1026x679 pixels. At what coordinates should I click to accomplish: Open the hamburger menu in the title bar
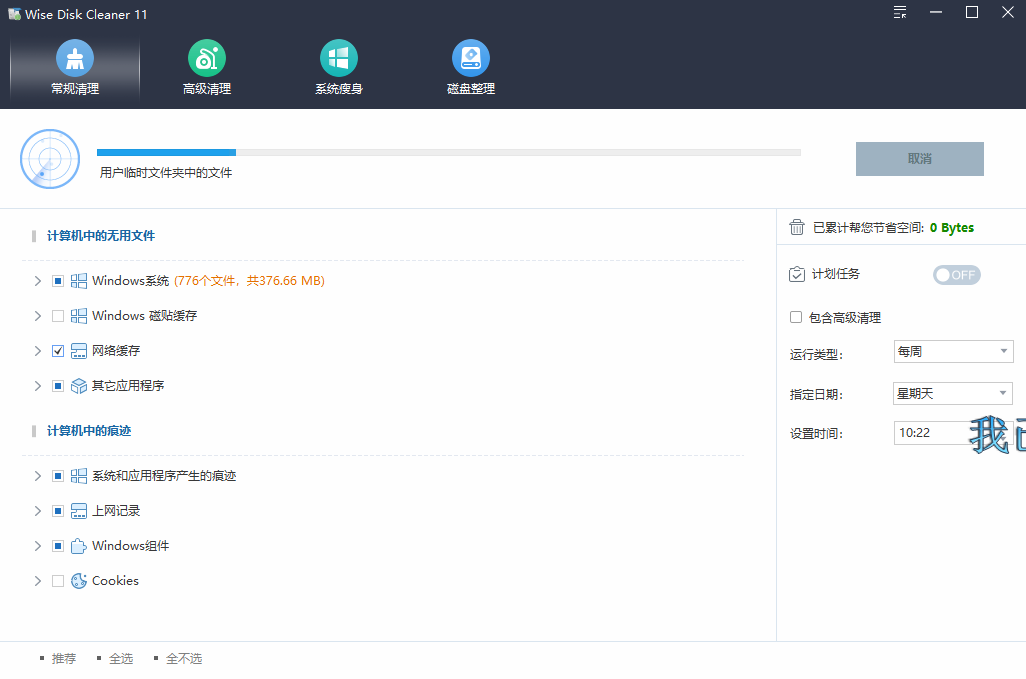click(898, 13)
